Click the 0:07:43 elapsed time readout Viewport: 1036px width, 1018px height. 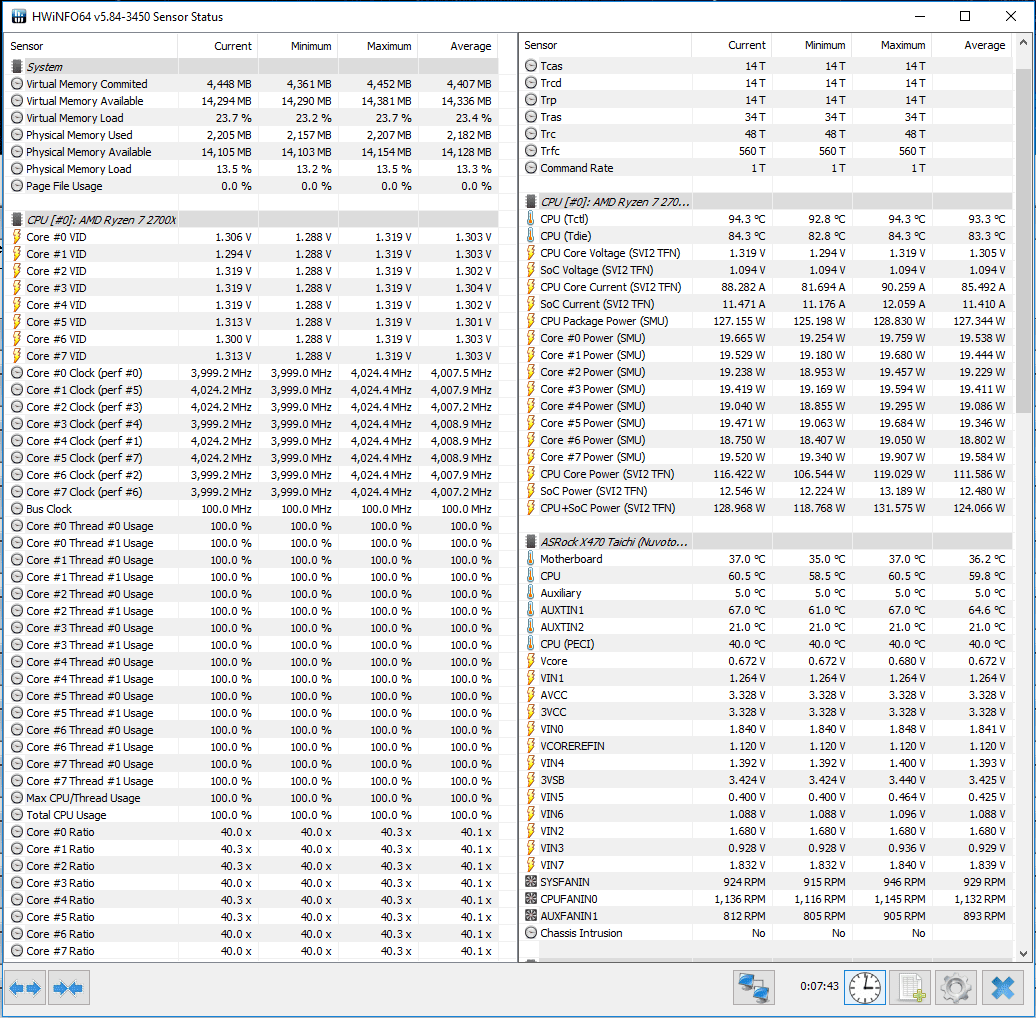[x=819, y=986]
